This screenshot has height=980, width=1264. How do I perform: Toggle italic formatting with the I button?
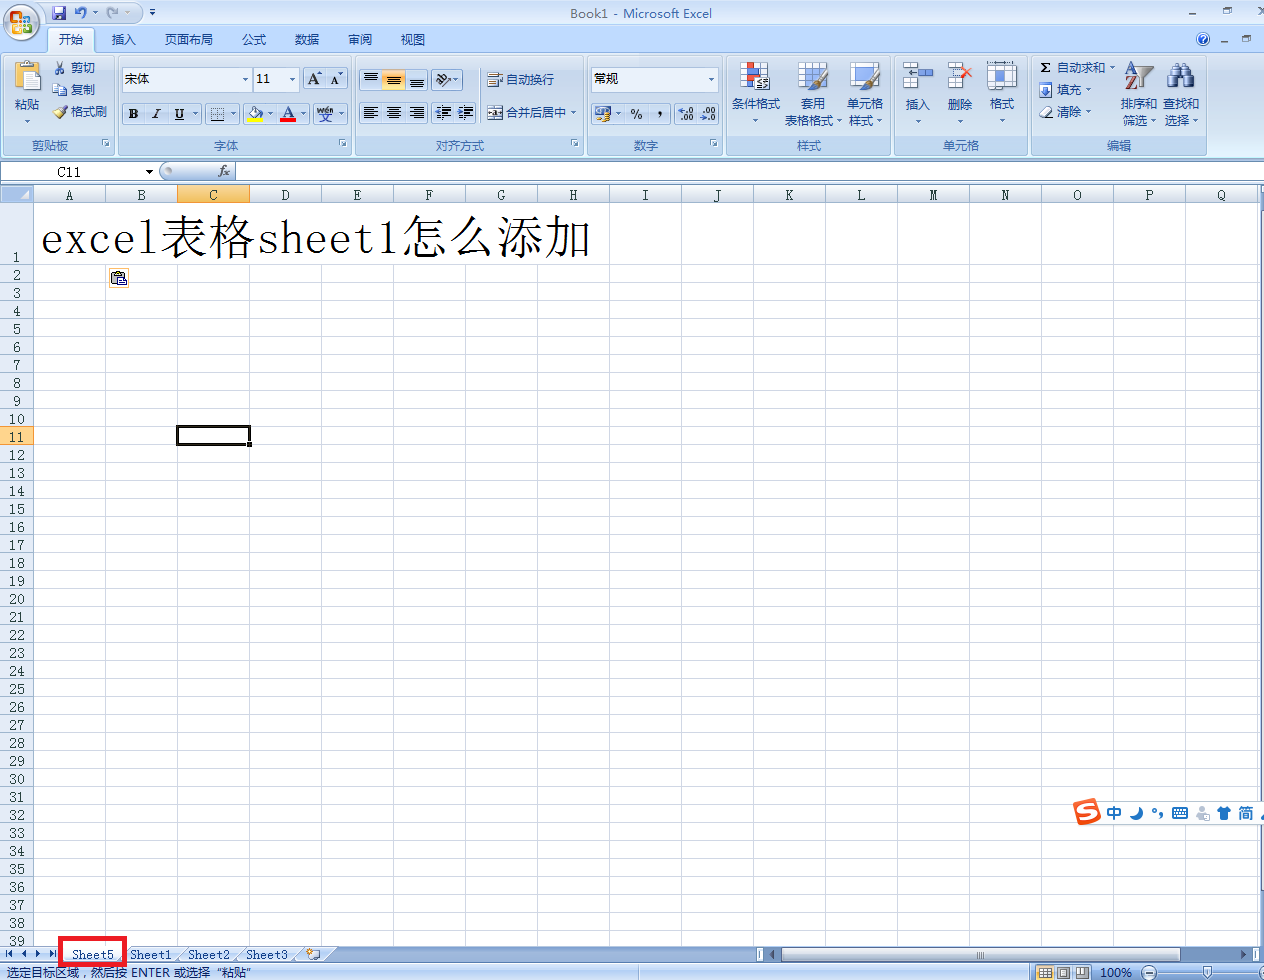[155, 113]
